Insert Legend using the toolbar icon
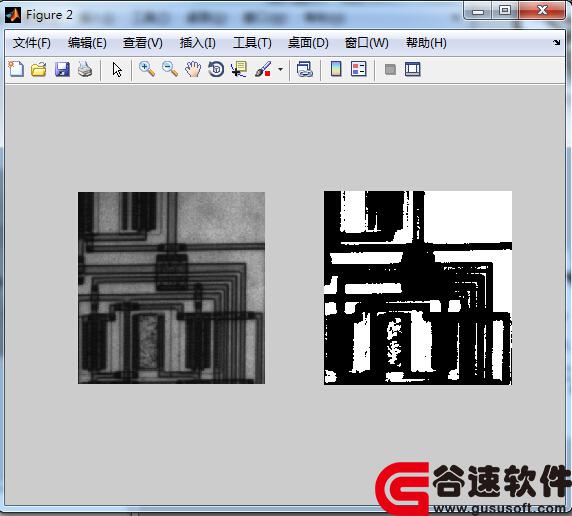The height and width of the screenshot is (516, 572). click(x=359, y=69)
